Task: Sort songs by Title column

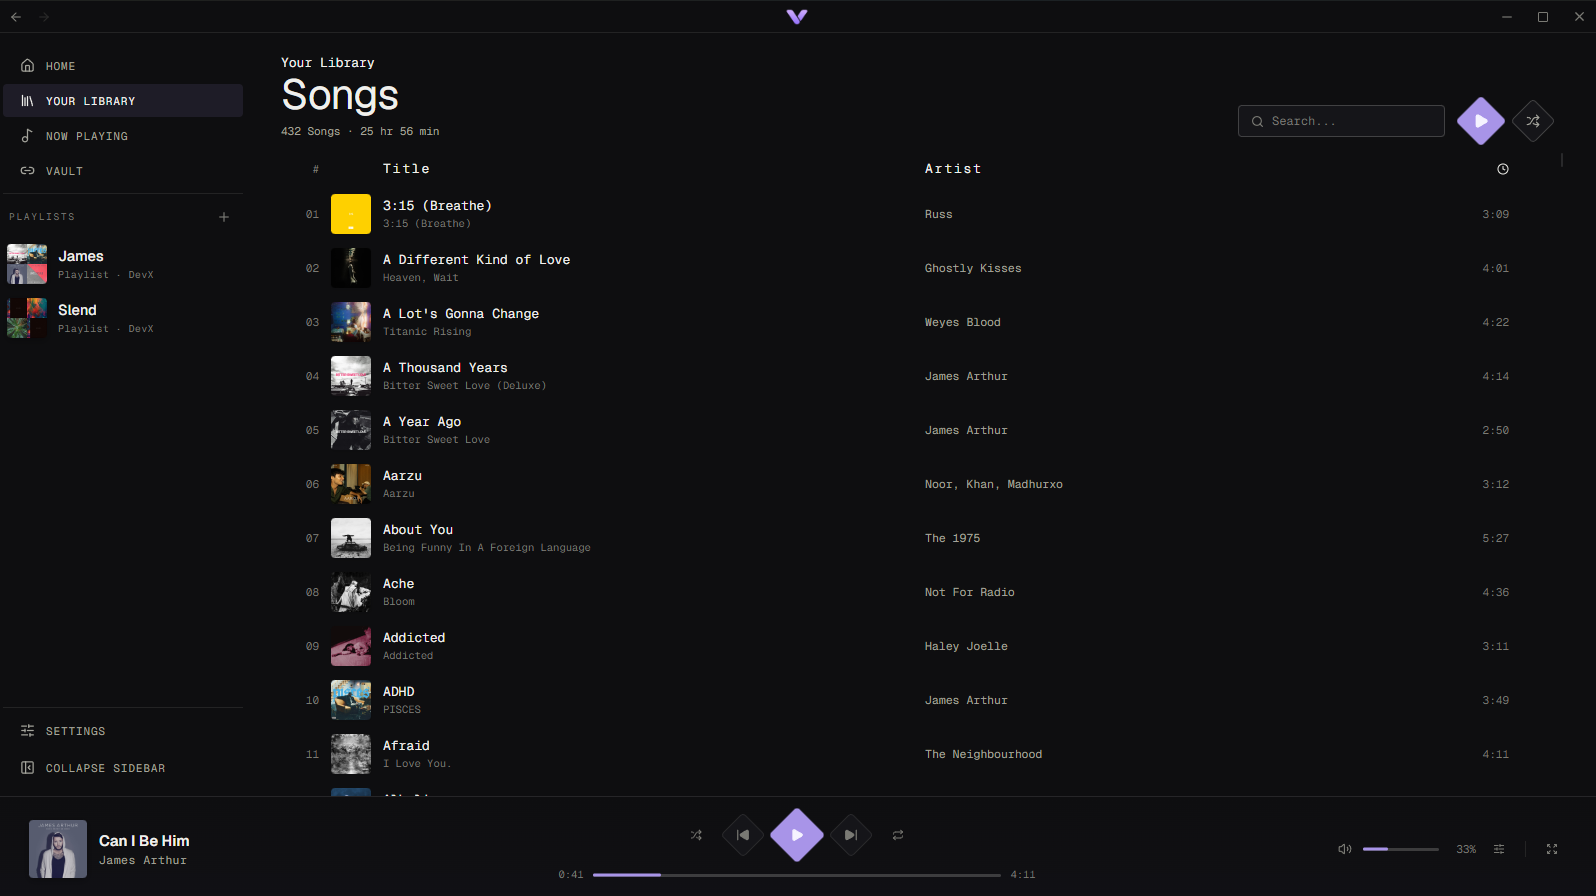Action: pyautogui.click(x=406, y=169)
